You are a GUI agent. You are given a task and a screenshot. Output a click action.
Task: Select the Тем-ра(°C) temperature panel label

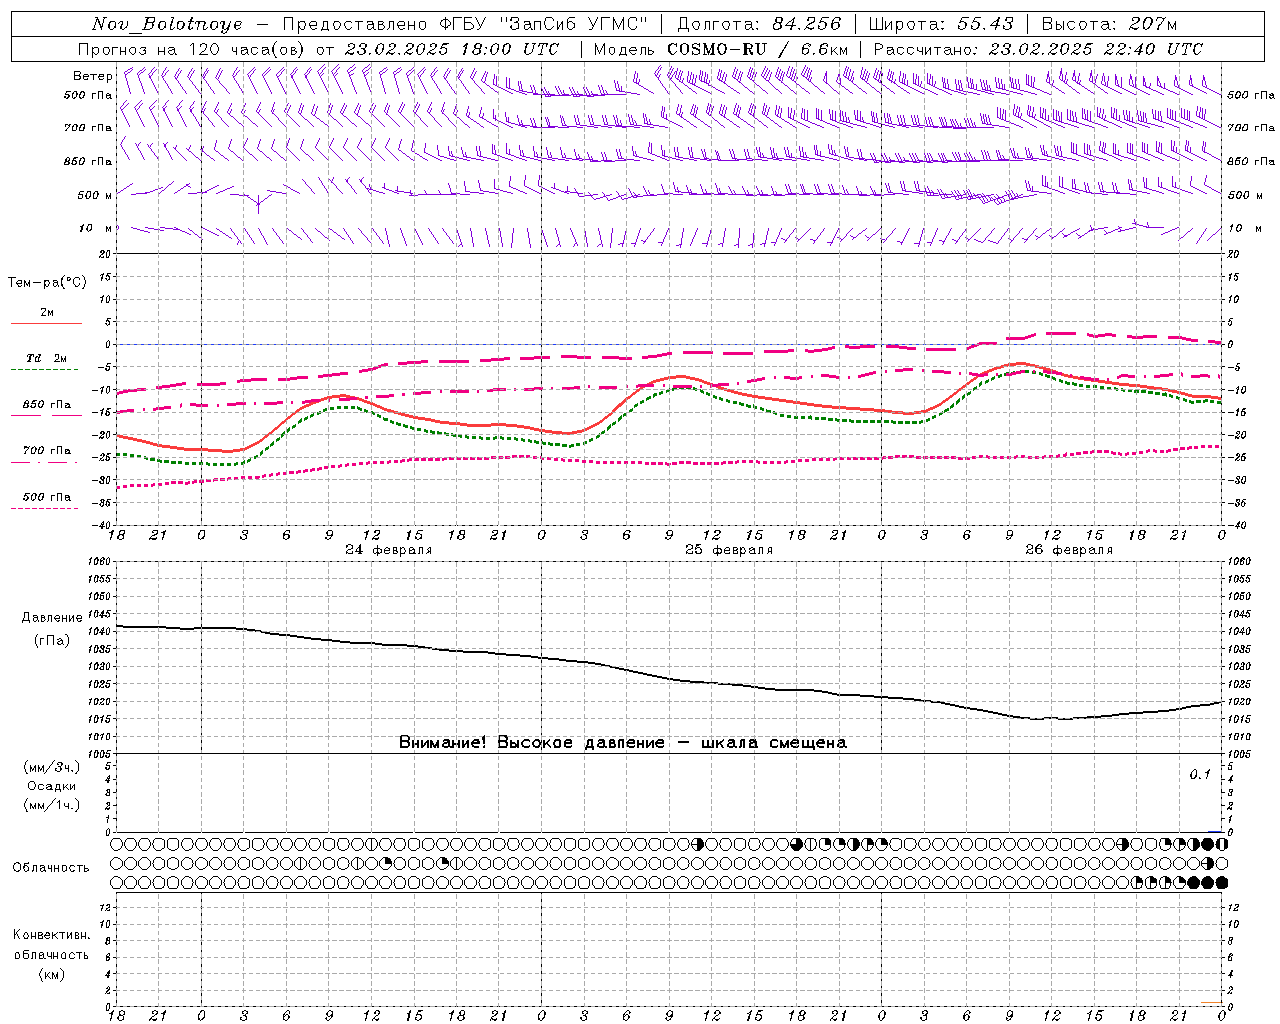(x=47, y=283)
